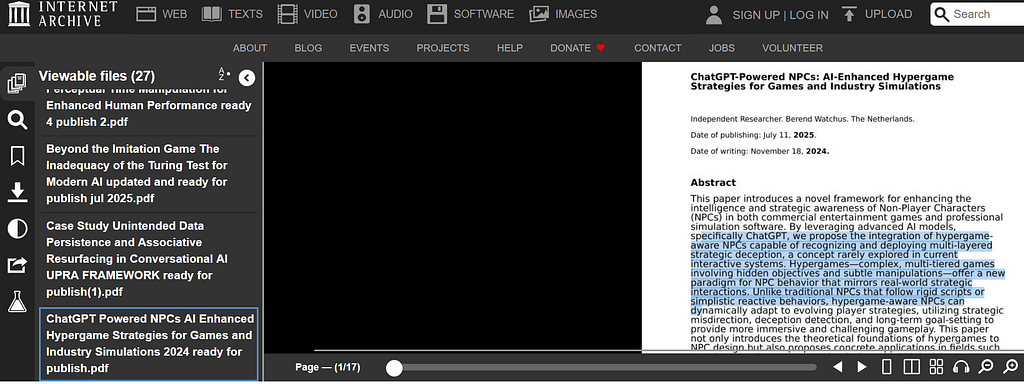Click the Independent Researcher author line
The width and height of the screenshot is (1024, 384).
802,119
